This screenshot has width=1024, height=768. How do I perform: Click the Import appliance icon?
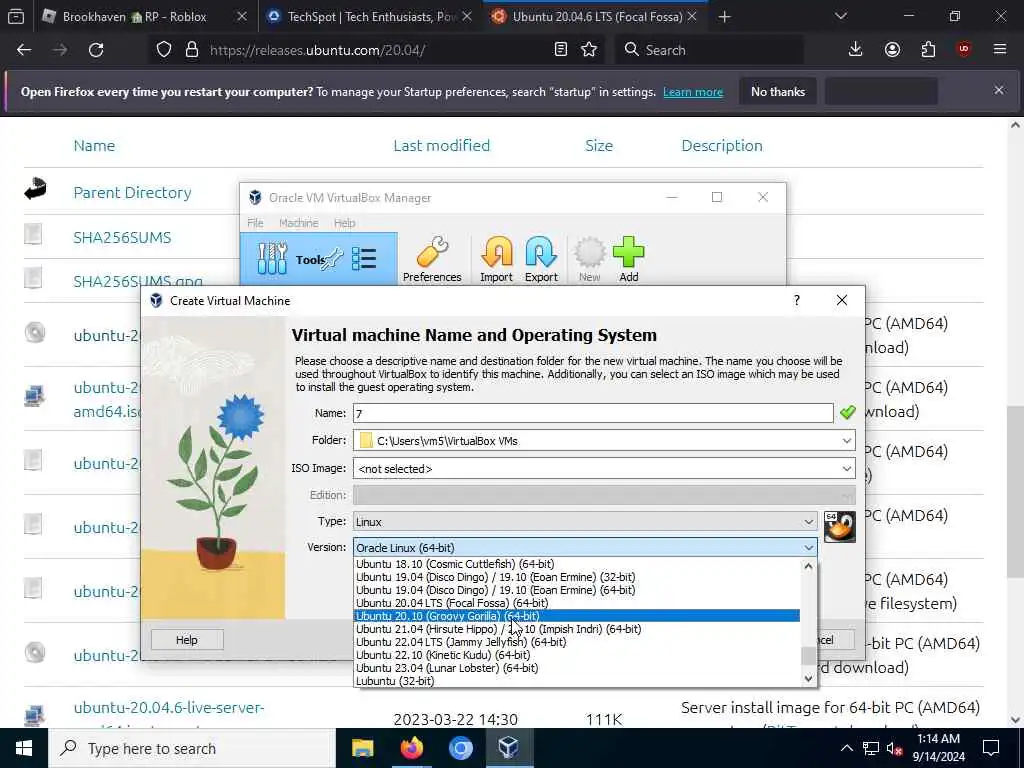(496, 259)
